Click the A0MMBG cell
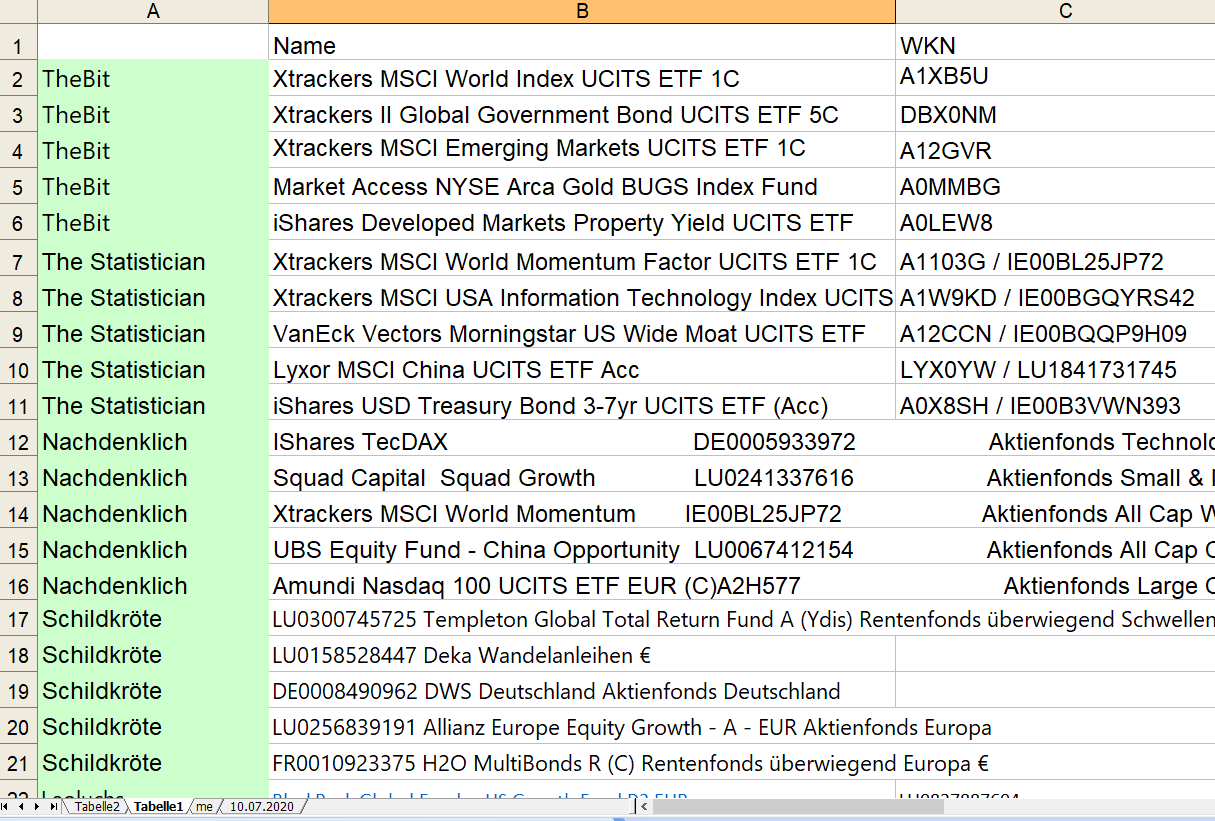This screenshot has height=821, width=1215. pyautogui.click(x=1055, y=186)
